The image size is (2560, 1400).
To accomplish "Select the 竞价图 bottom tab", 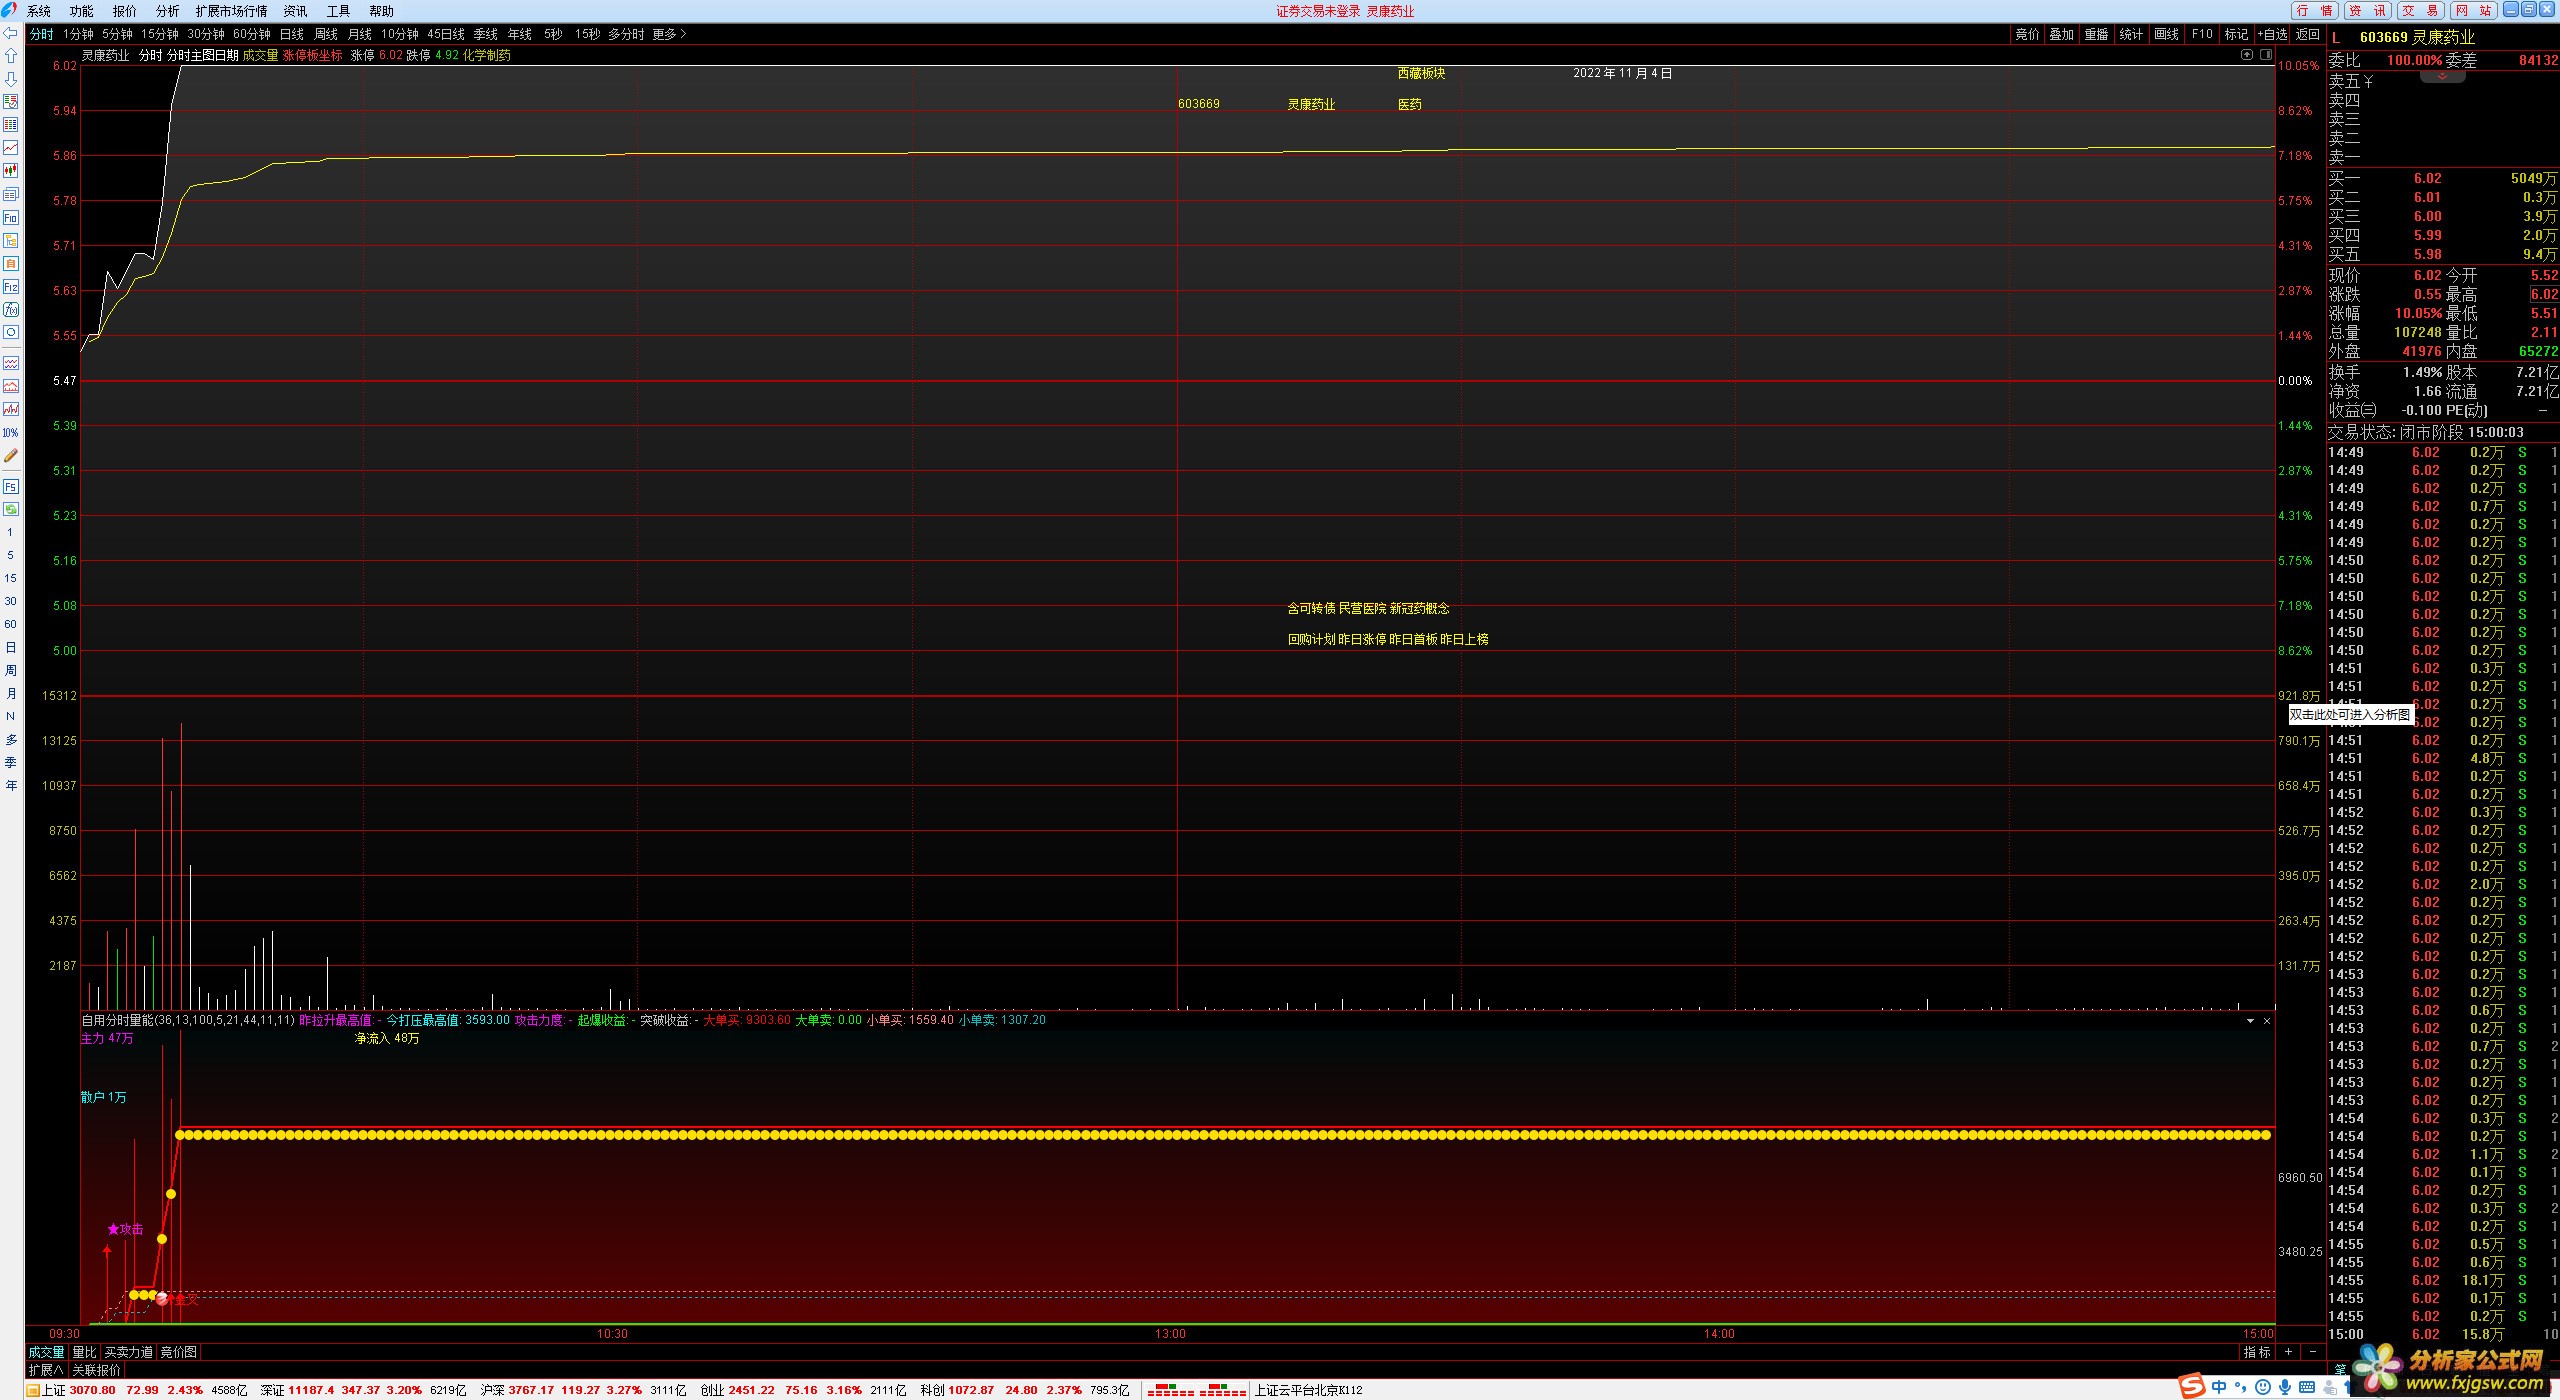I will point(179,1352).
